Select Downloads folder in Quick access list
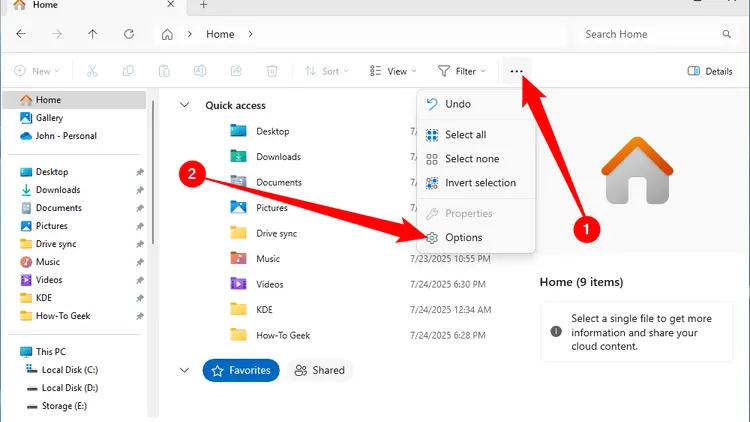 pos(266,156)
